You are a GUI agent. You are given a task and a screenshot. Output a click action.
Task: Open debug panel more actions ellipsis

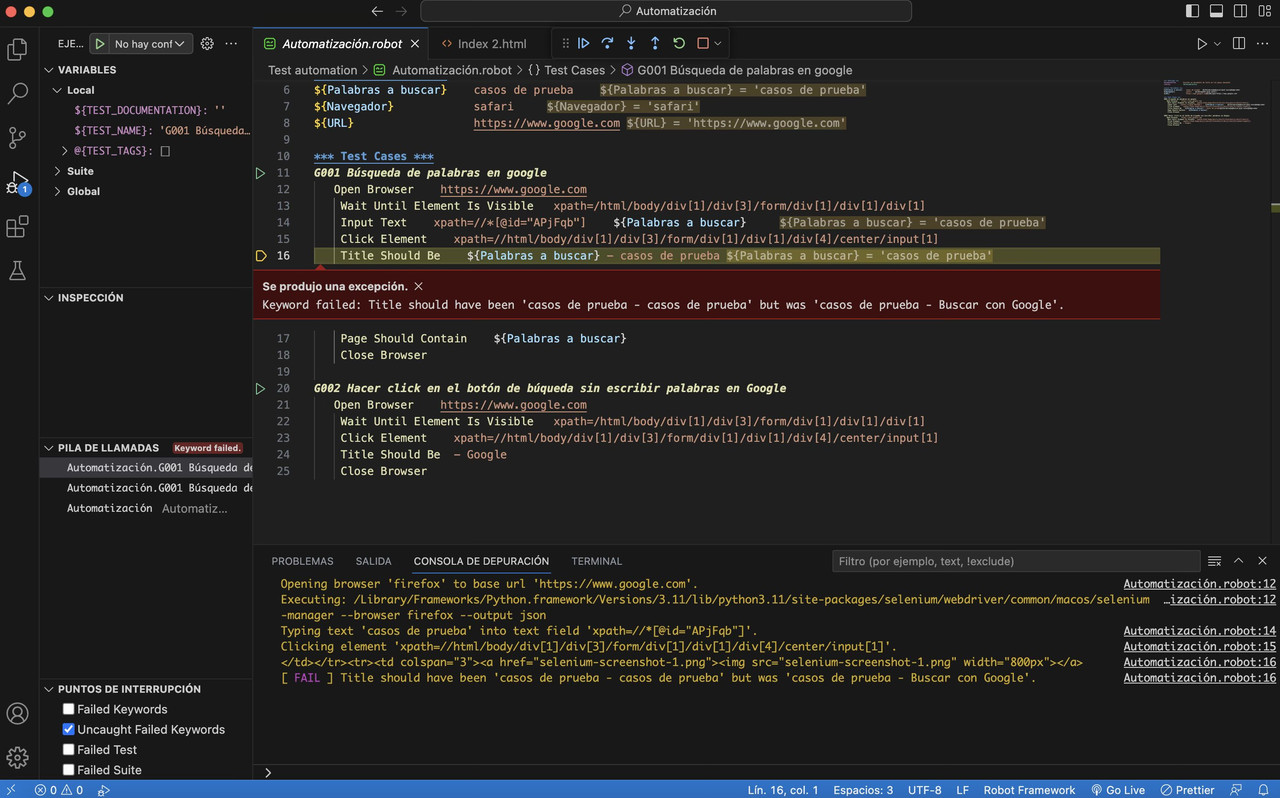point(232,44)
